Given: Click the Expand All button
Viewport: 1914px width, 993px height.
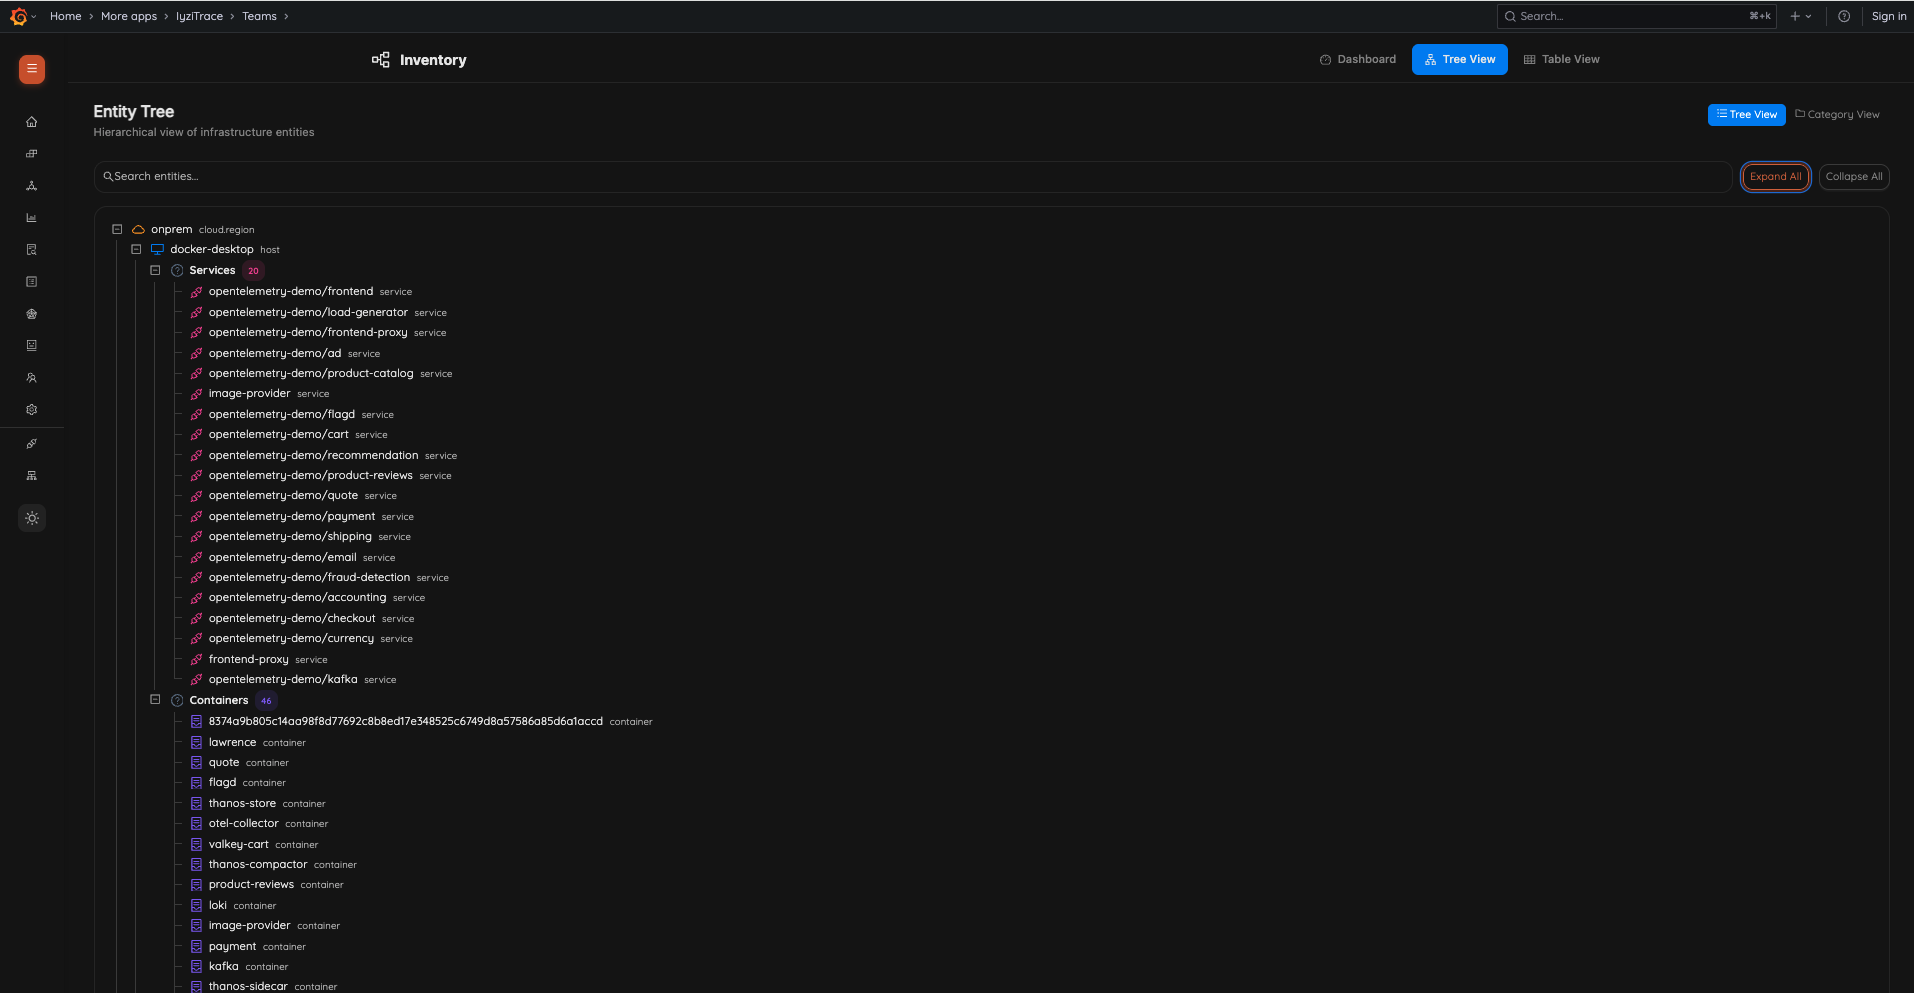Looking at the screenshot, I should [x=1776, y=177].
